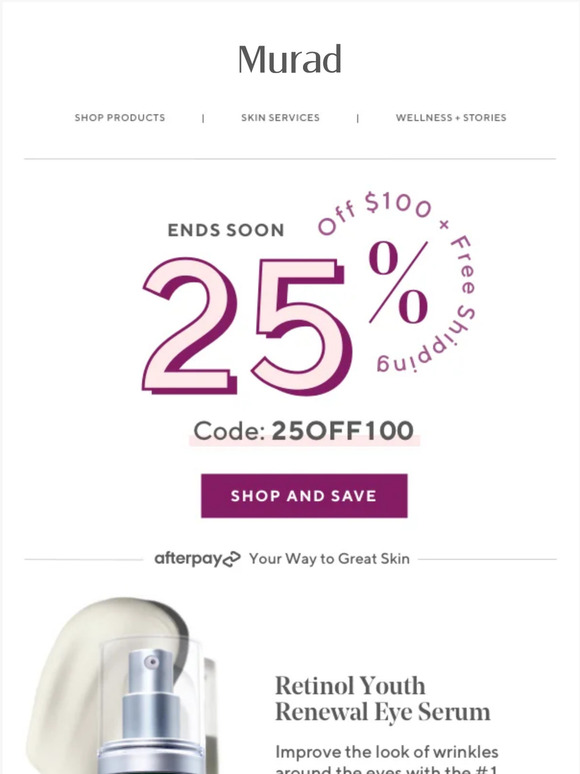Open the Retinol Youth Renewal Eye Serum title
580x774 pixels.
pyautogui.click(x=383, y=698)
